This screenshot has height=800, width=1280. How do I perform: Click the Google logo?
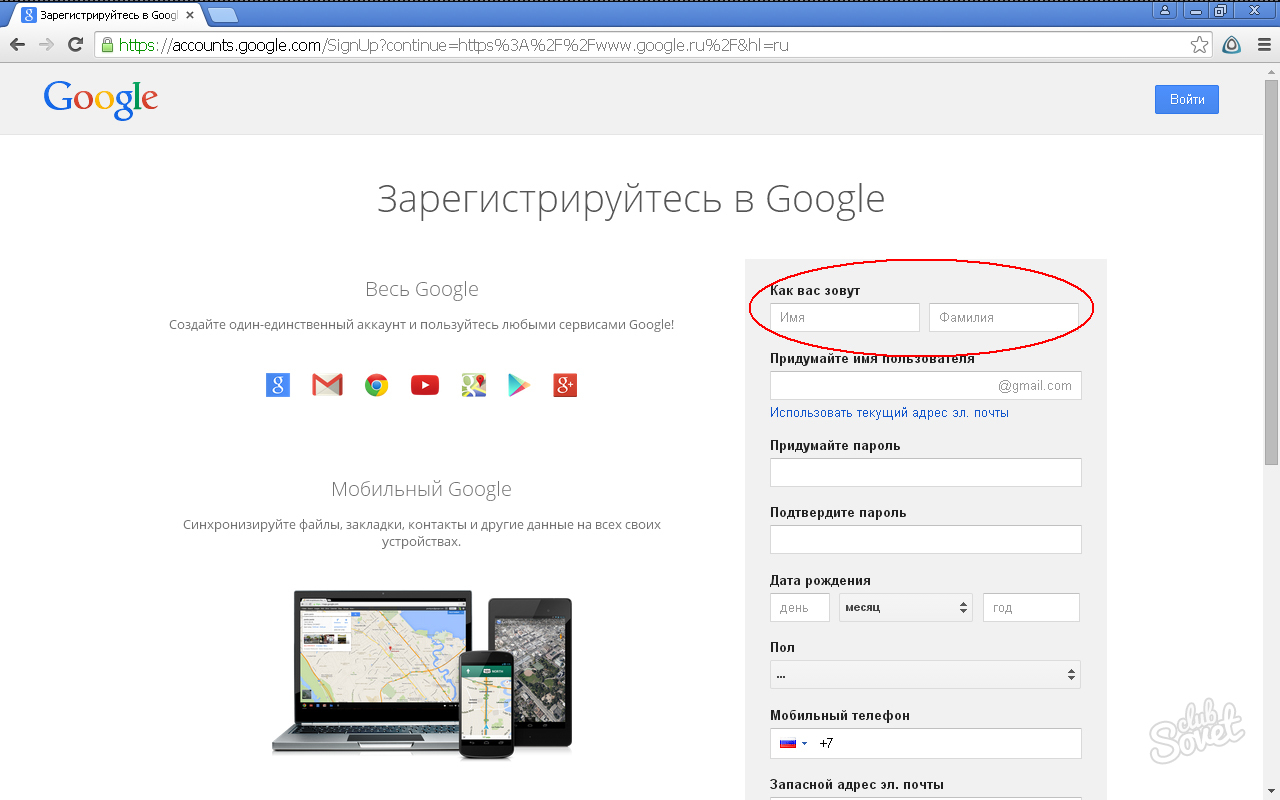pyautogui.click(x=101, y=99)
